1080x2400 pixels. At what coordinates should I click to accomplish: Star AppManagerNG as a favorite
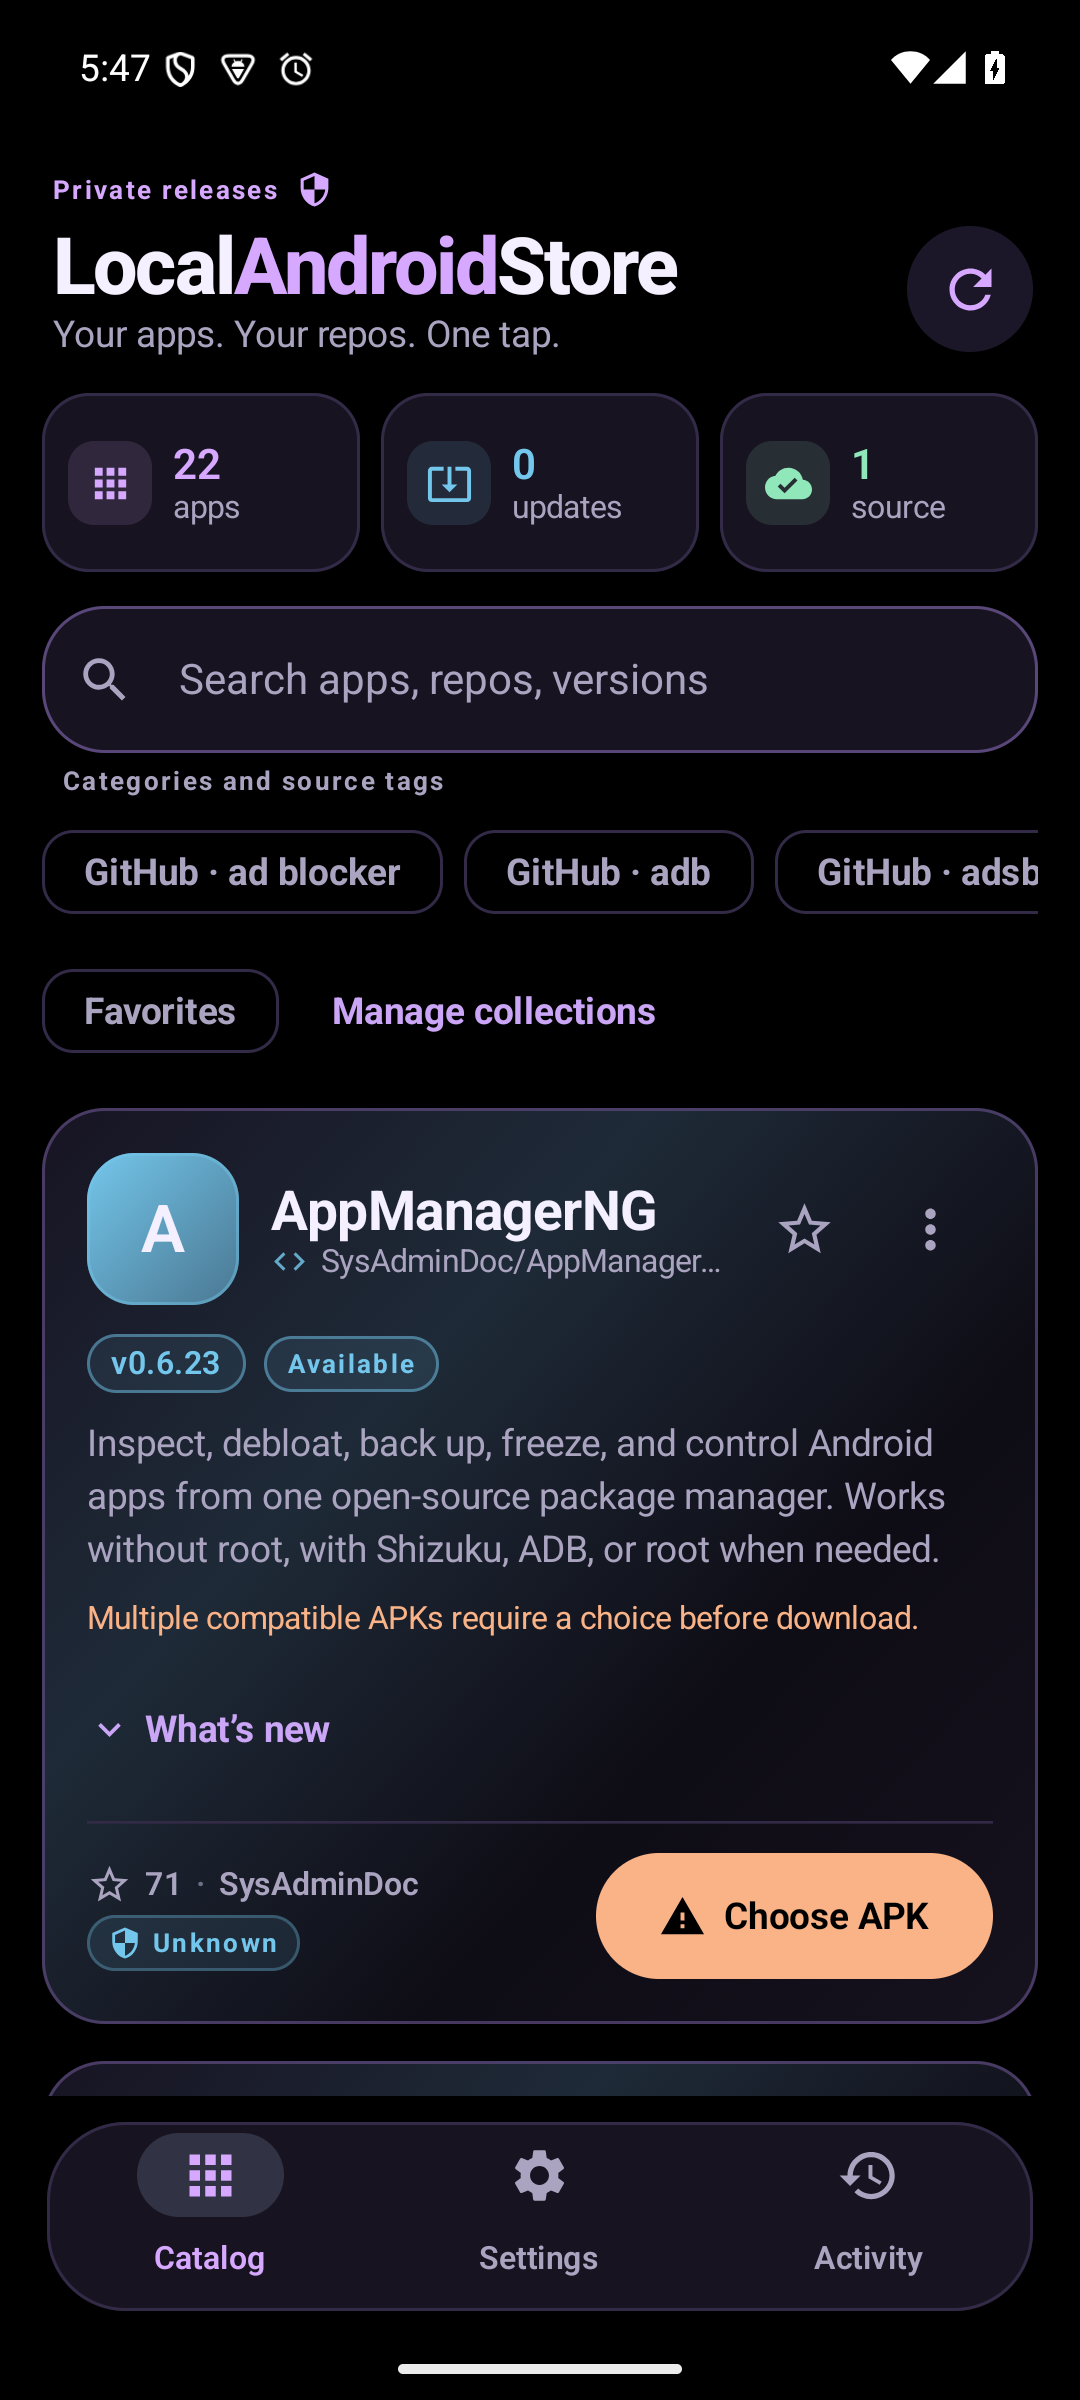[x=804, y=1229]
